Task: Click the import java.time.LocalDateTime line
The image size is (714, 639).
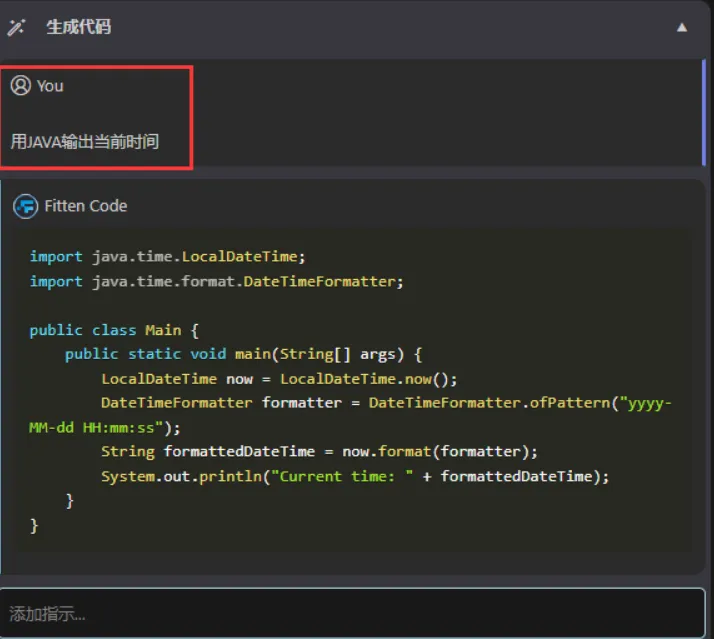Action: 167,257
